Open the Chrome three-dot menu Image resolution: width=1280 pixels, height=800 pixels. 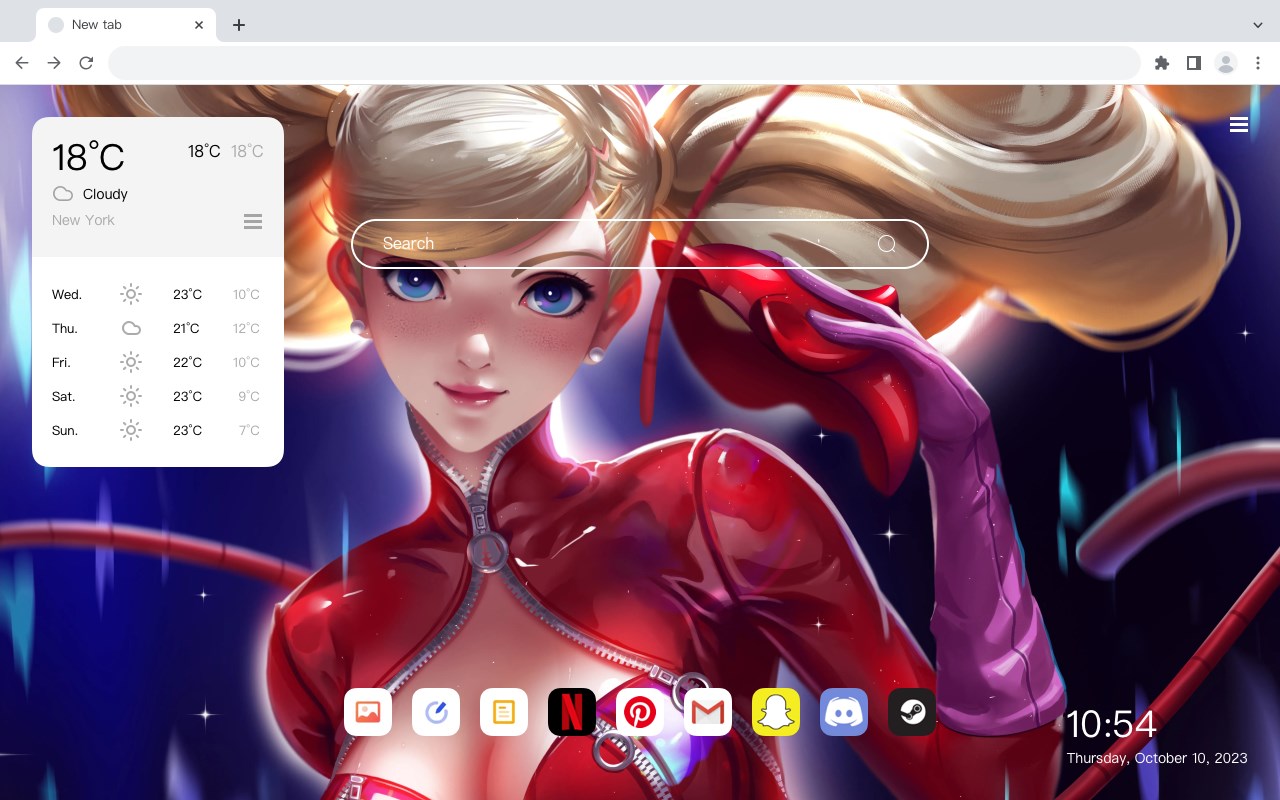[1258, 63]
